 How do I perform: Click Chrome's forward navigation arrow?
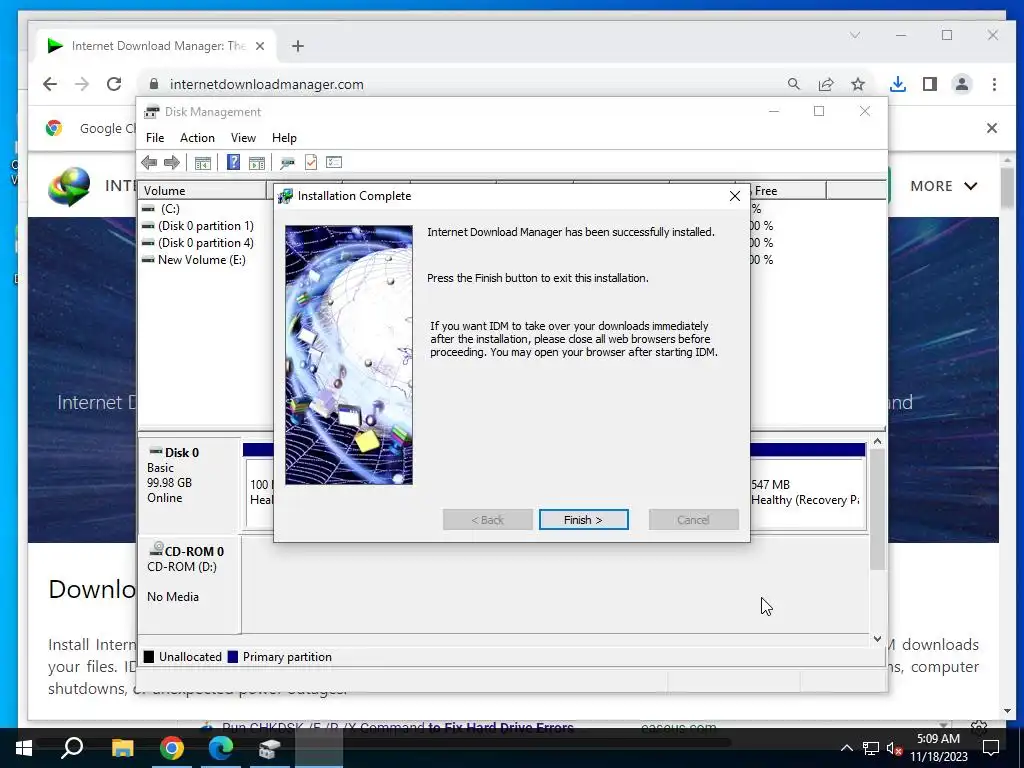coord(82,84)
